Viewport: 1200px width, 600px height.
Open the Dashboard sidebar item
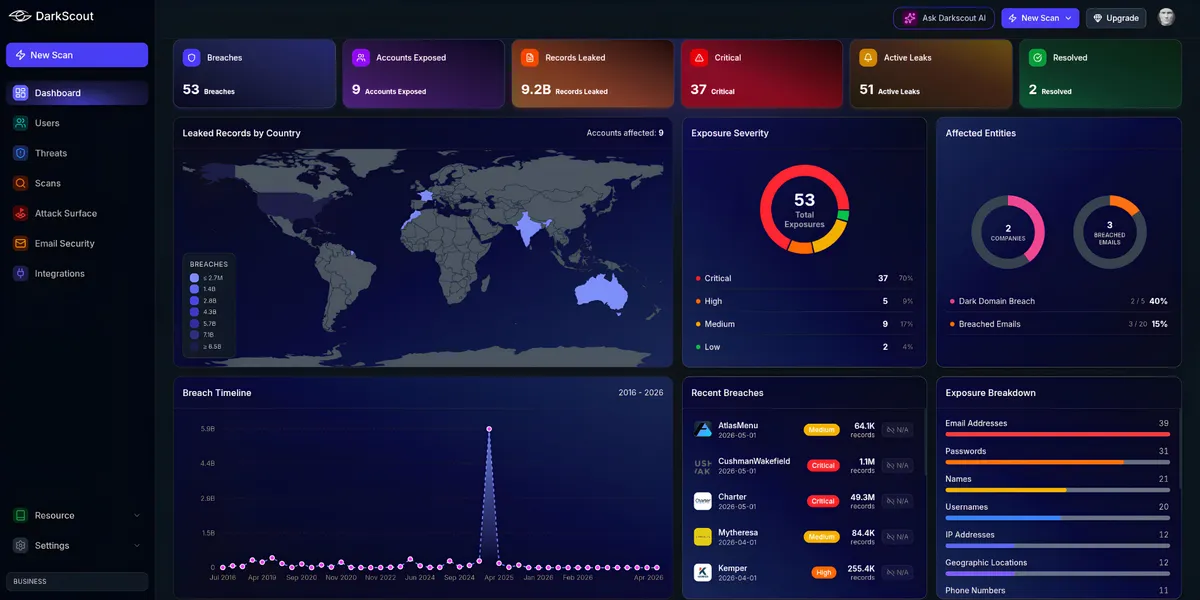77,93
